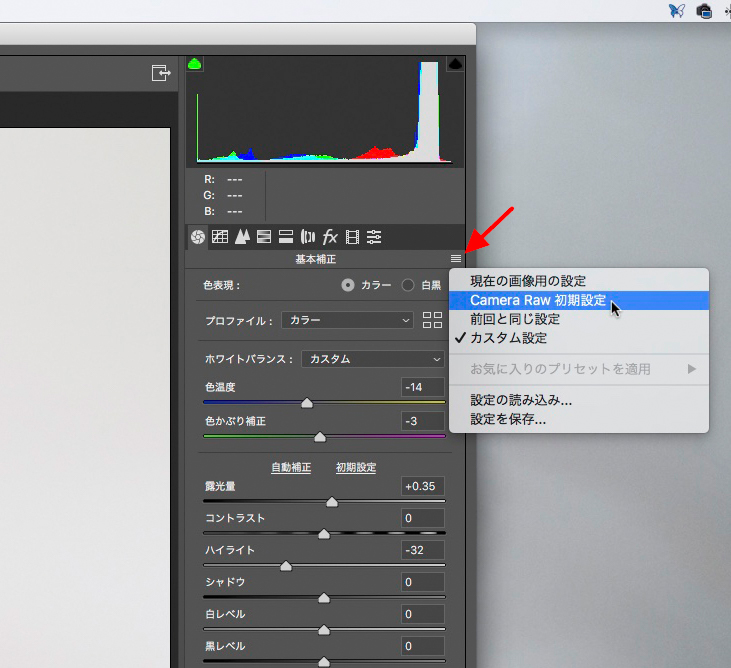Click the 基本補正 panel menu icon
The image size is (731, 668).
coord(456,258)
